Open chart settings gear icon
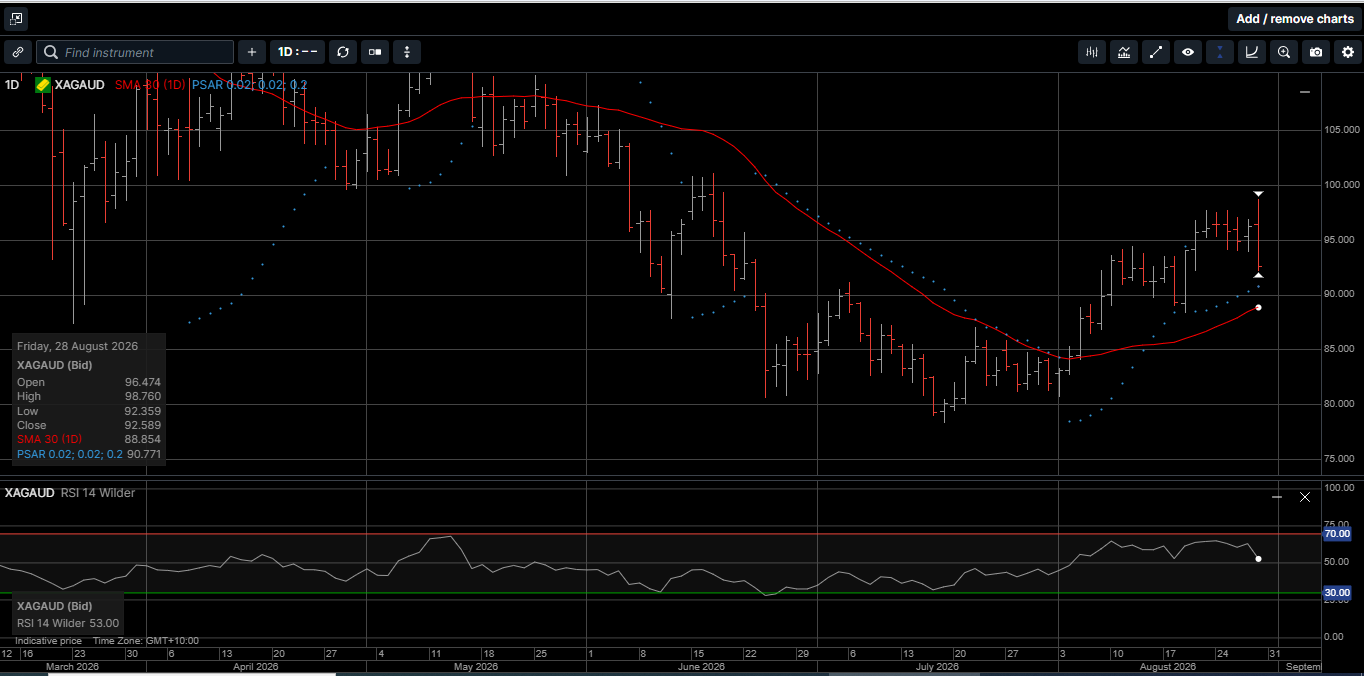This screenshot has height=676, width=1364. tap(1347, 52)
